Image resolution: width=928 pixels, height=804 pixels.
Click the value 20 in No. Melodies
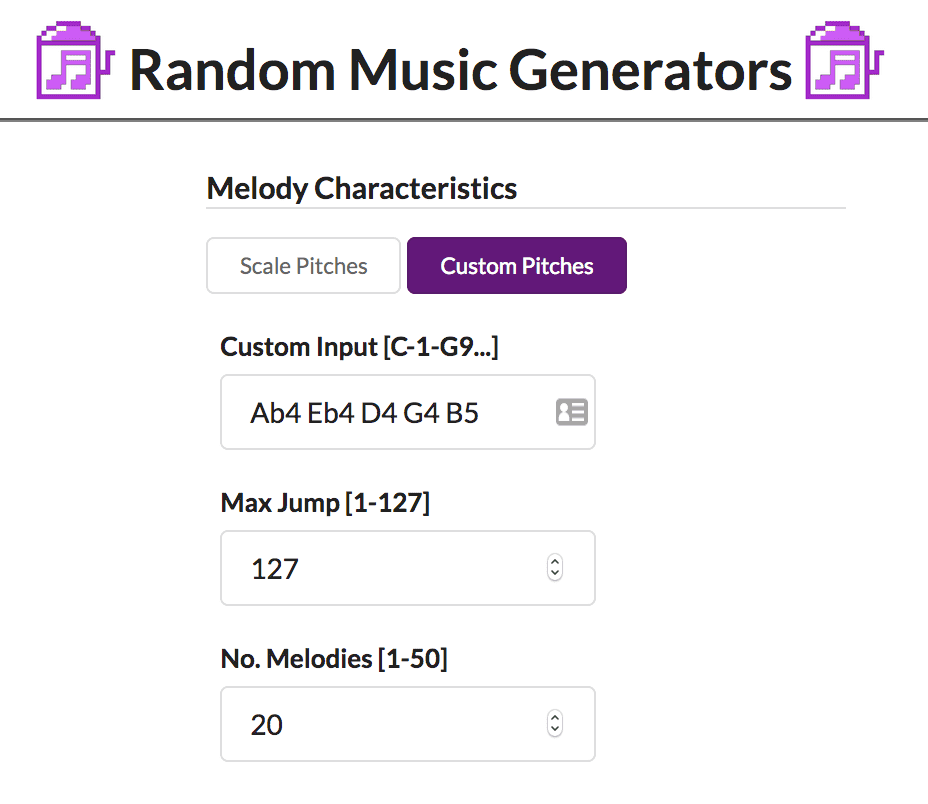(266, 725)
